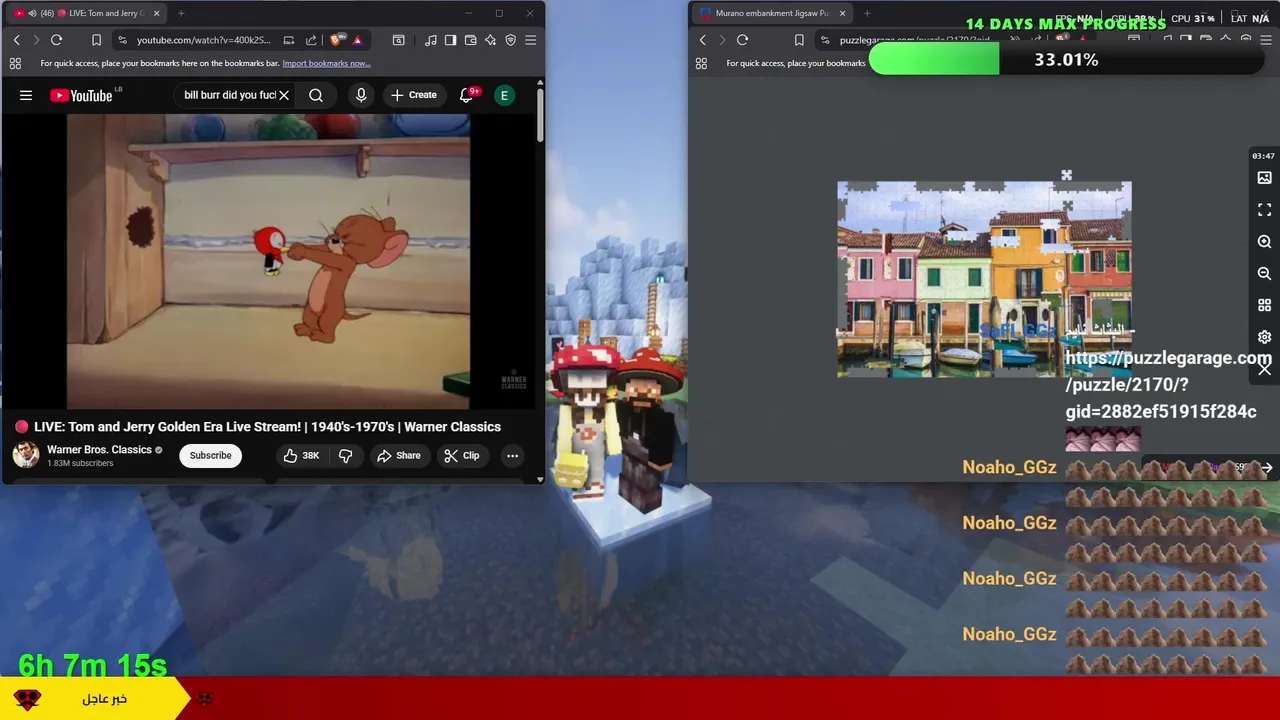Click the YouTube page vertical scrollbar
The image size is (1280, 720).
(540, 115)
